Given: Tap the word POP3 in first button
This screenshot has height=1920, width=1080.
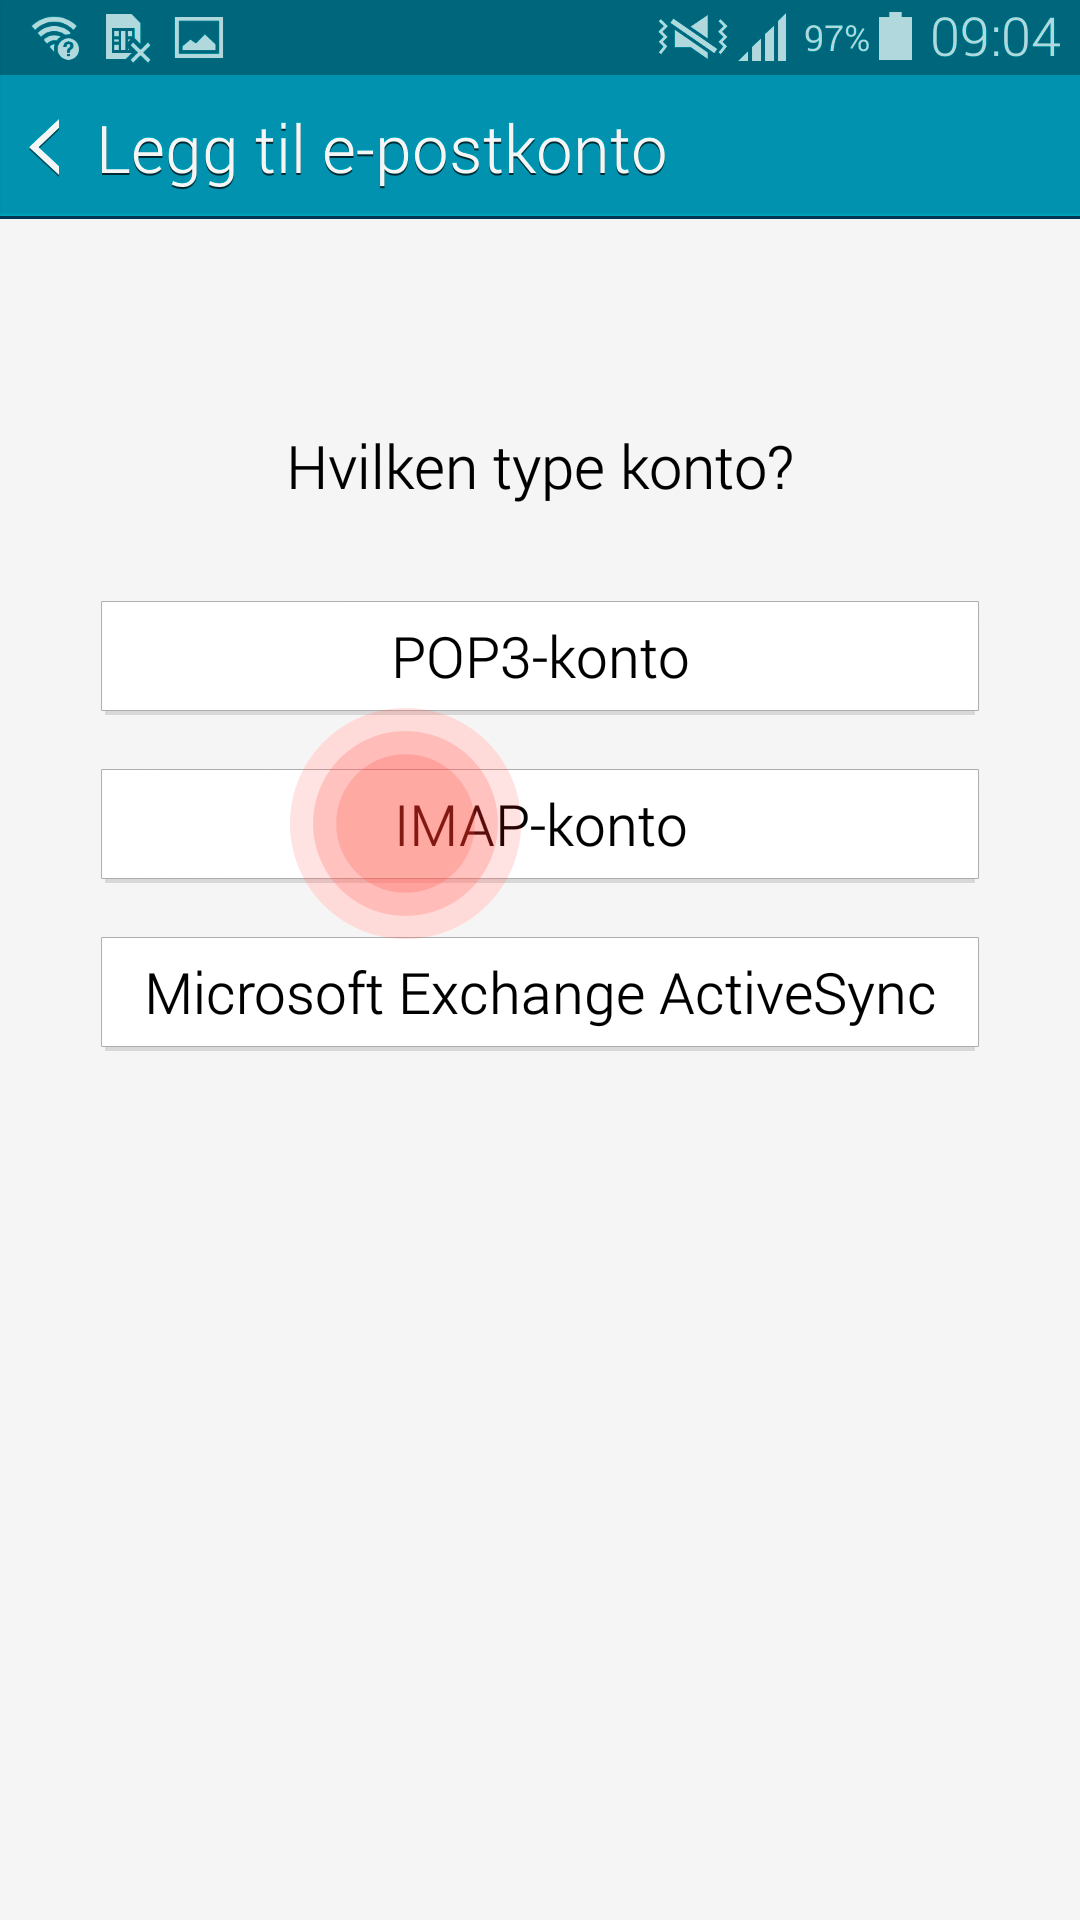Looking at the screenshot, I should coord(461,658).
